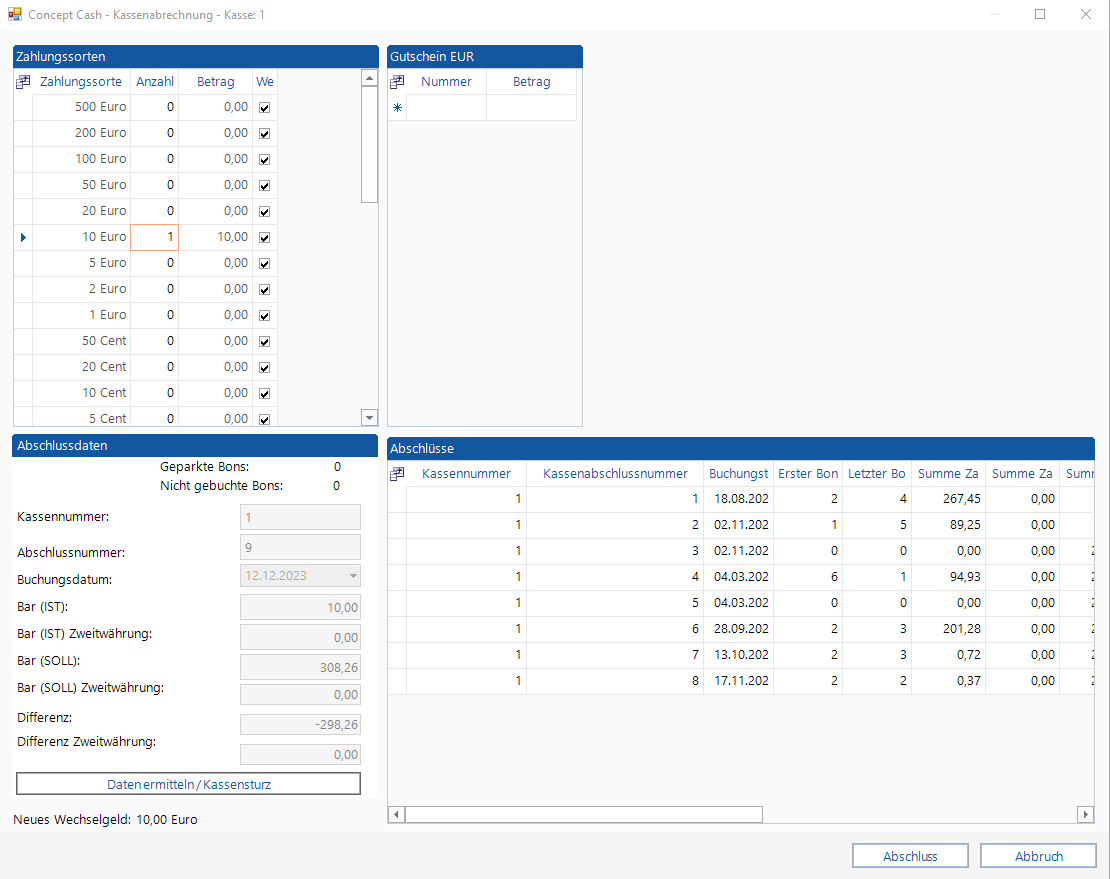This screenshot has width=1110, height=879.
Task: Click the Anzahl cell for 20 Euro
Action: (155, 211)
